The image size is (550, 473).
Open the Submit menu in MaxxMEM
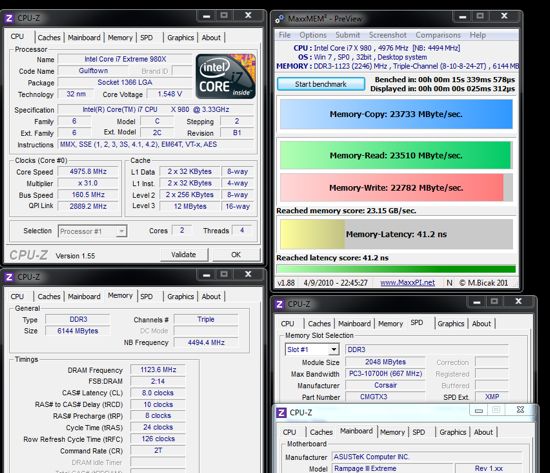[x=348, y=35]
